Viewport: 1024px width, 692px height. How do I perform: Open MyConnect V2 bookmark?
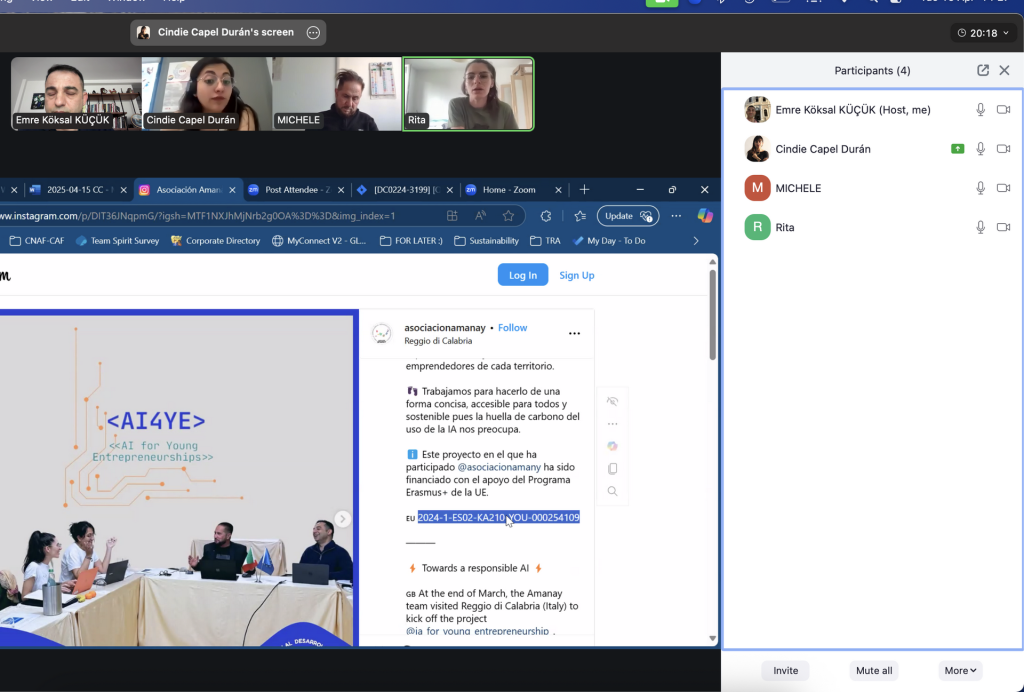pos(319,241)
